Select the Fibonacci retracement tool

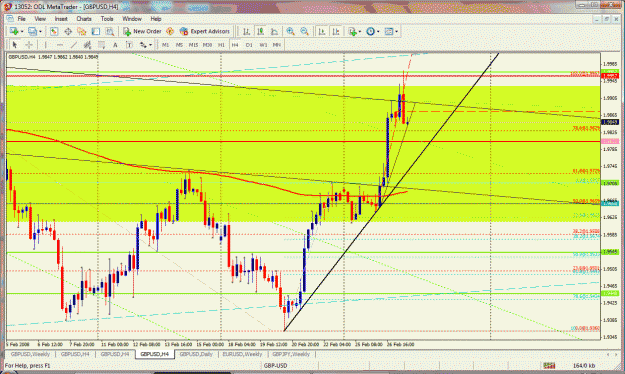(101, 45)
